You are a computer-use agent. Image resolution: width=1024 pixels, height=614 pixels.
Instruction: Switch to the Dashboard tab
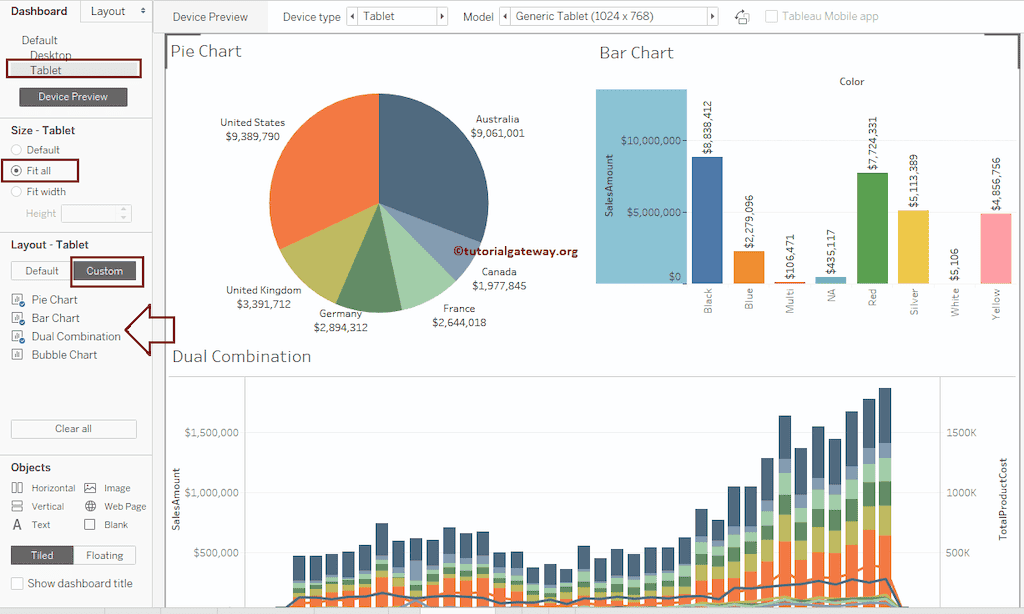(39, 11)
